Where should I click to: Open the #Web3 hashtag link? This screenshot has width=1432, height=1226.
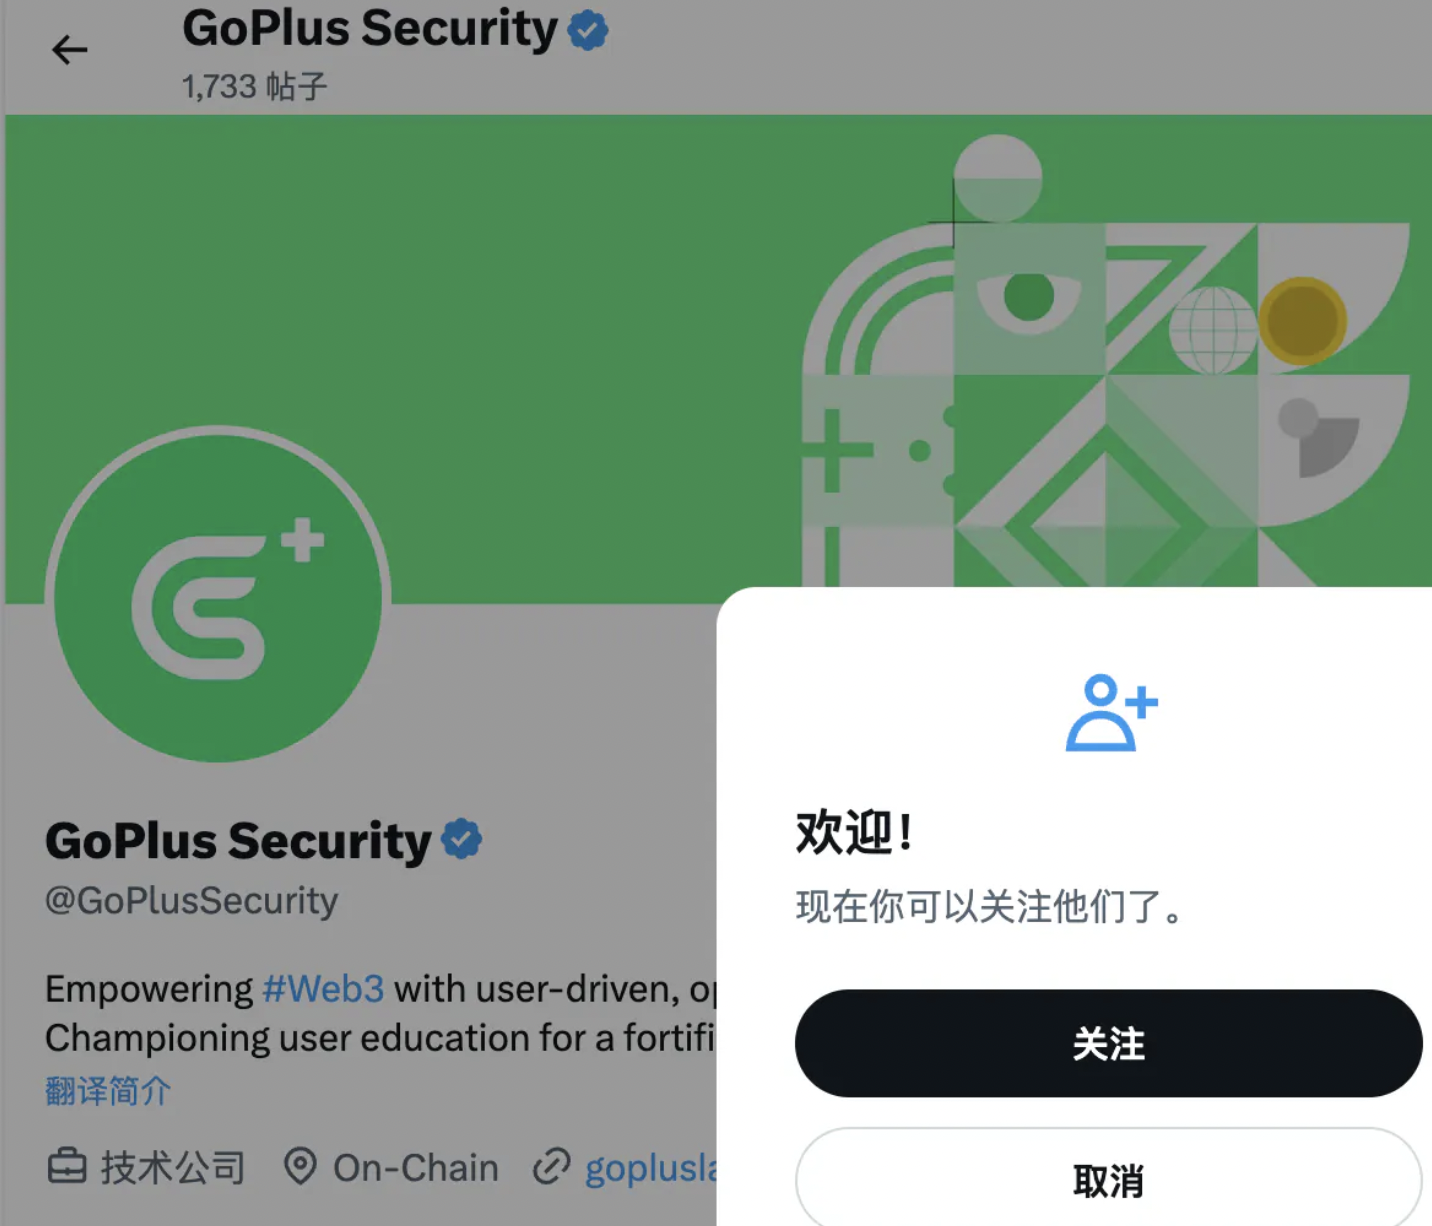[323, 989]
